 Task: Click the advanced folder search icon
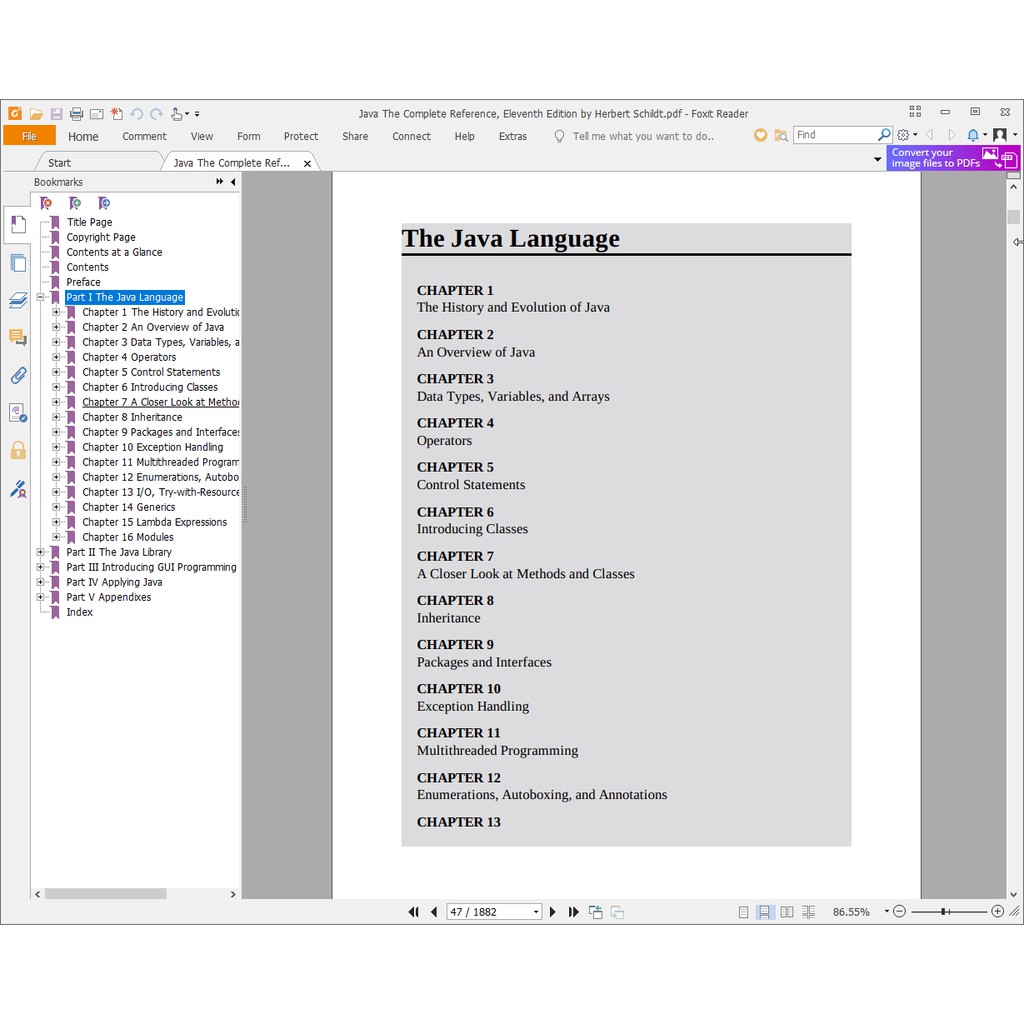click(780, 135)
